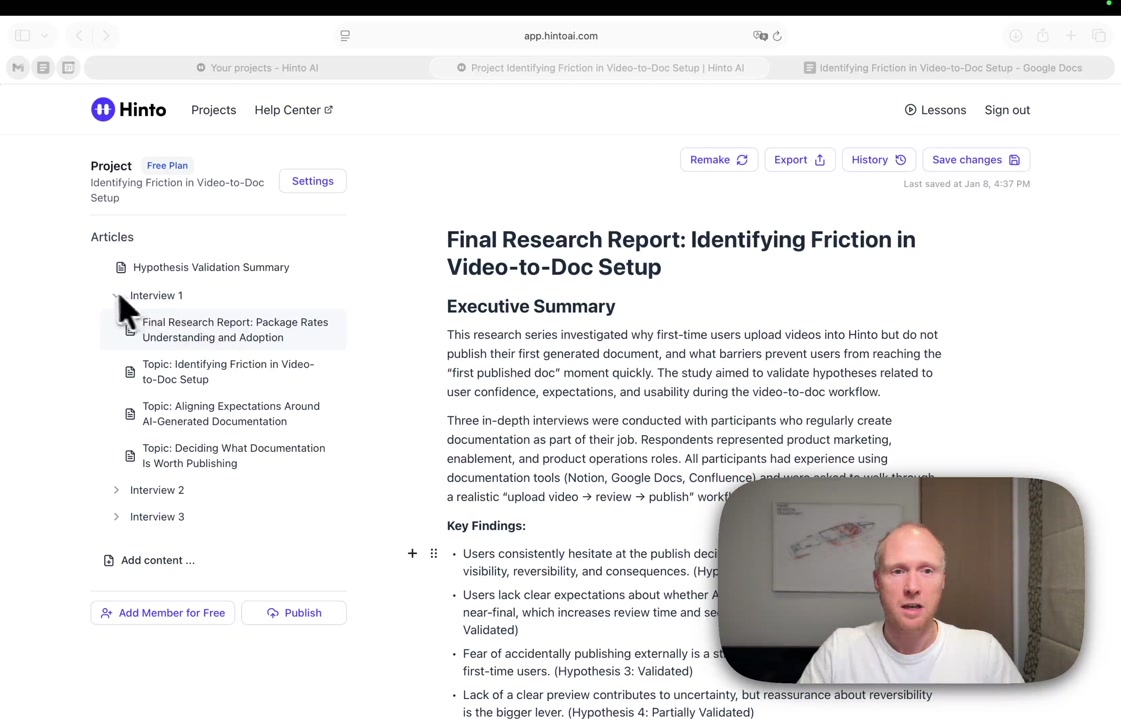Click the Add content option

[x=157, y=560]
